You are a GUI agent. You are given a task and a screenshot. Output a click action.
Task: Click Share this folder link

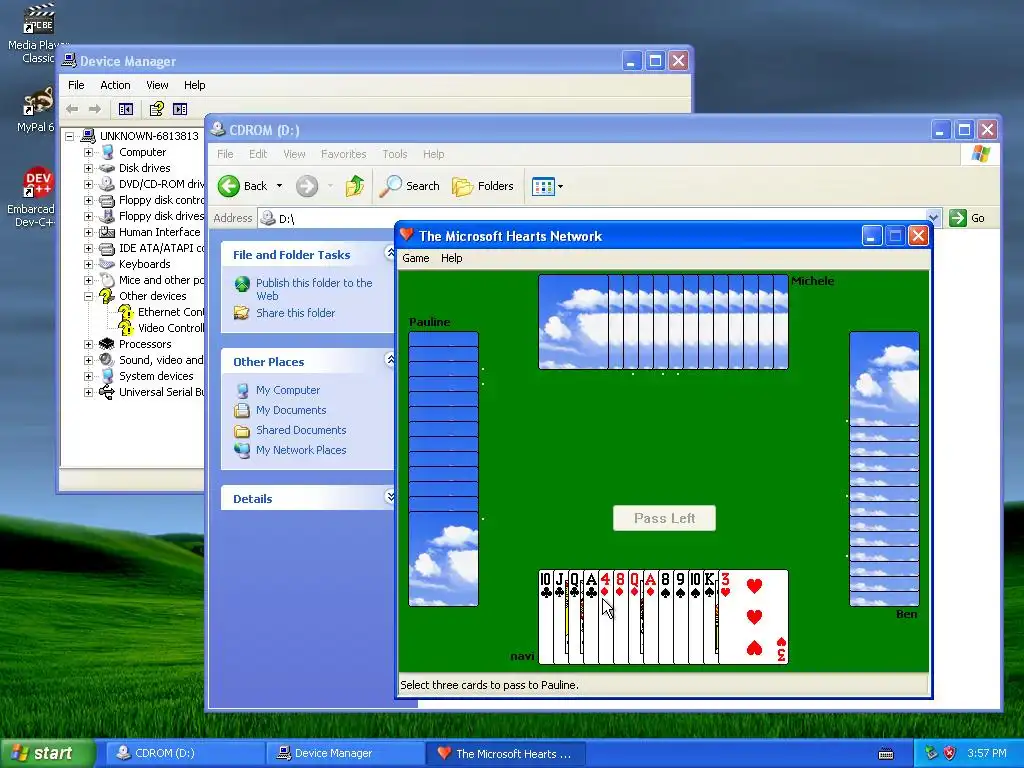(295, 313)
